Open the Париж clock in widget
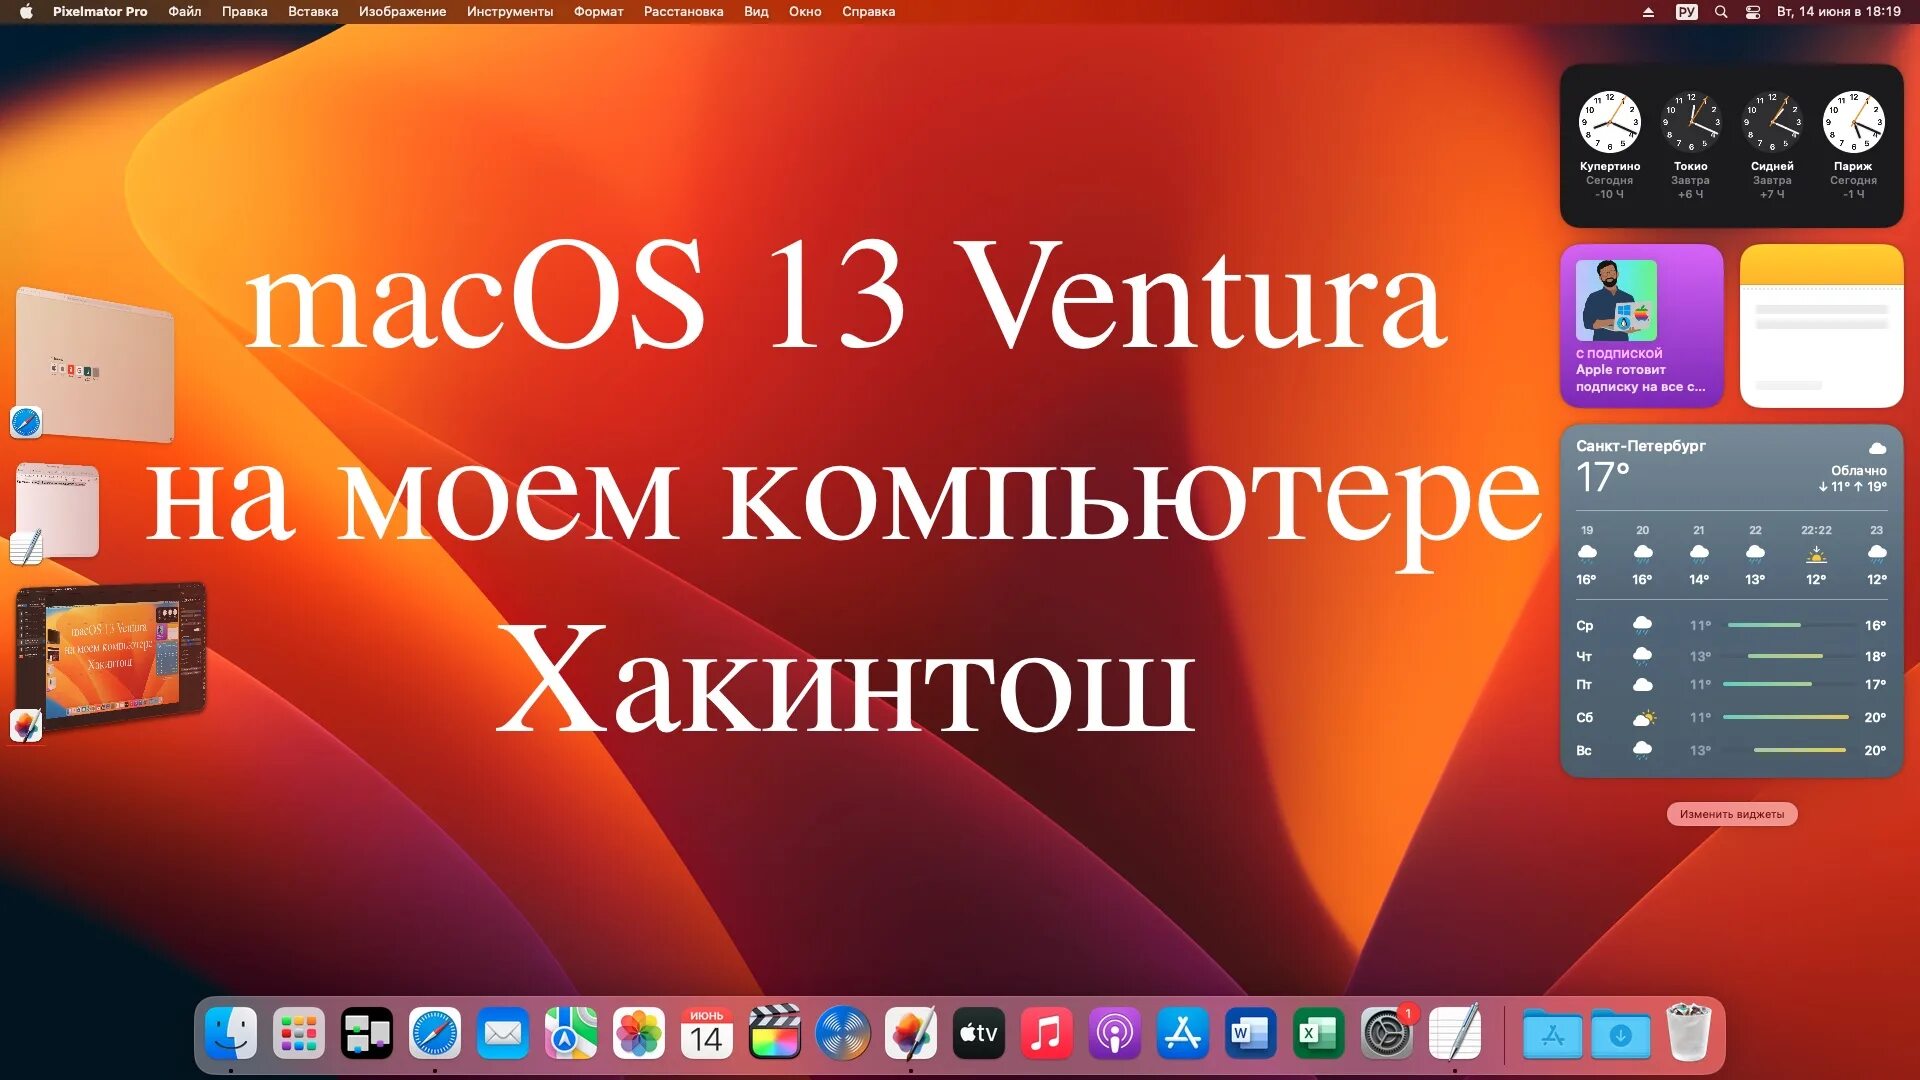The width and height of the screenshot is (1920, 1080). (1853, 146)
